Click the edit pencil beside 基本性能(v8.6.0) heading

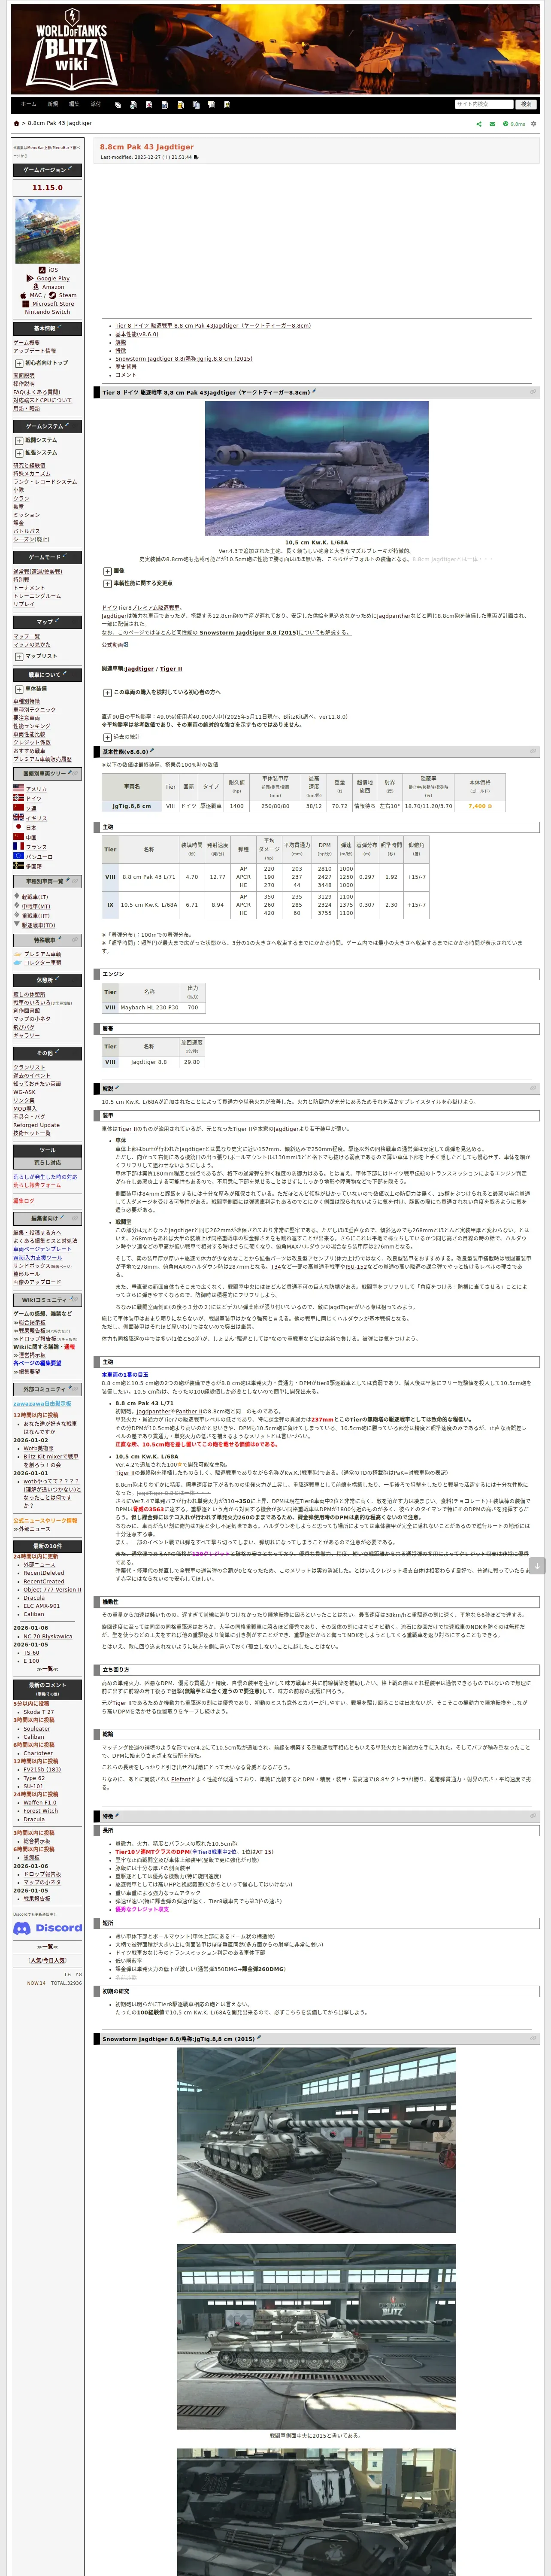click(152, 751)
